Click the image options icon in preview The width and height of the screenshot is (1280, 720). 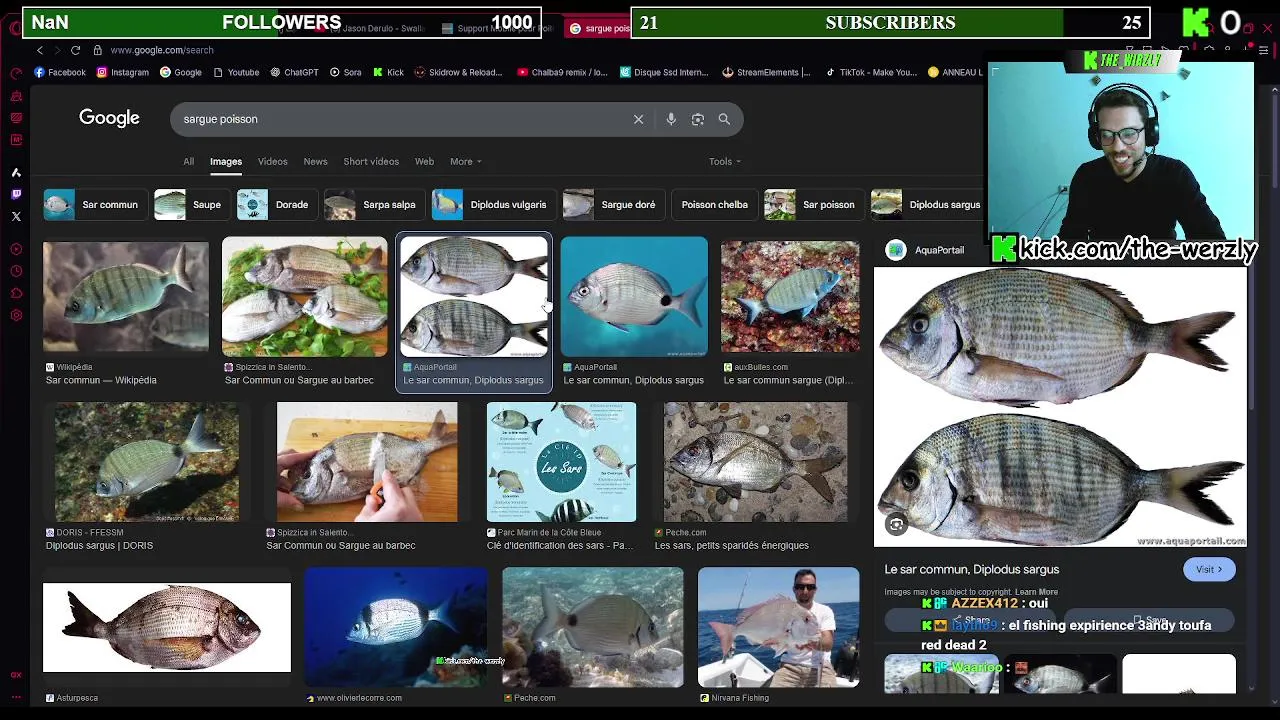(x=896, y=524)
